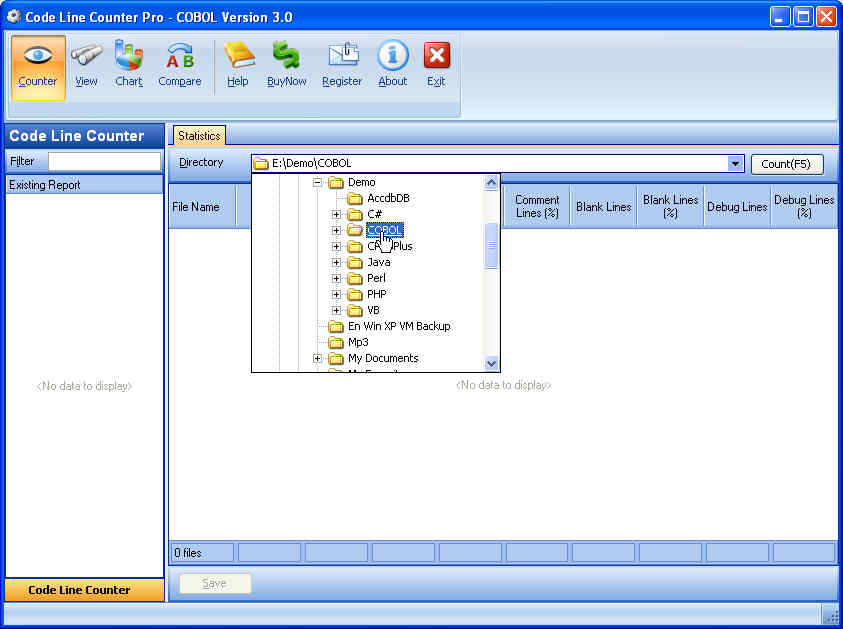Expand the PHP folder node
This screenshot has height=629, width=843.
[337, 295]
